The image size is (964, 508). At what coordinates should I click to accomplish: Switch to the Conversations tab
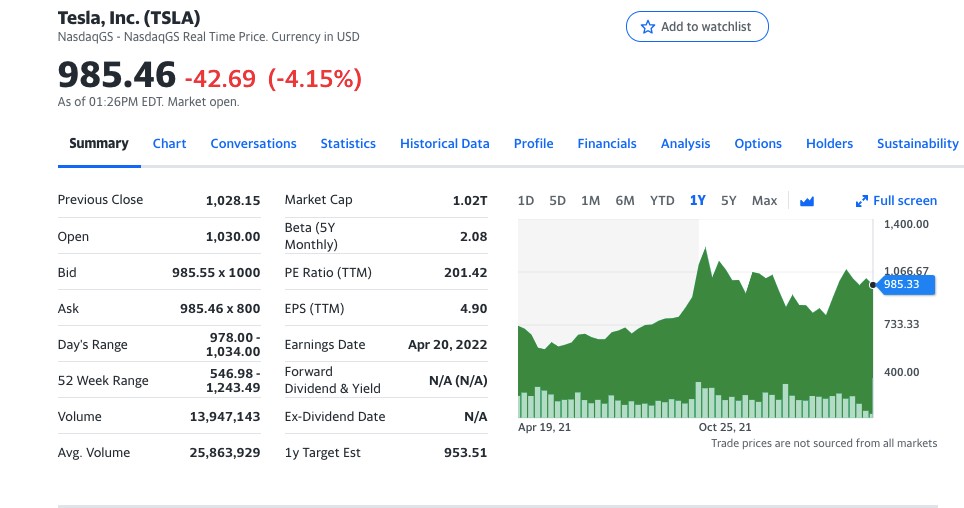pyautogui.click(x=253, y=144)
